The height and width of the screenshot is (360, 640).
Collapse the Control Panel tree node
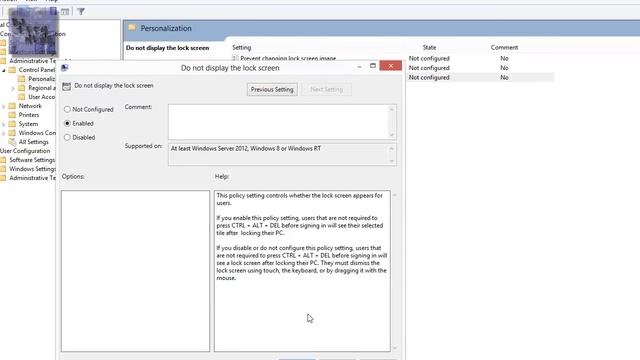pyautogui.click(x=4, y=70)
